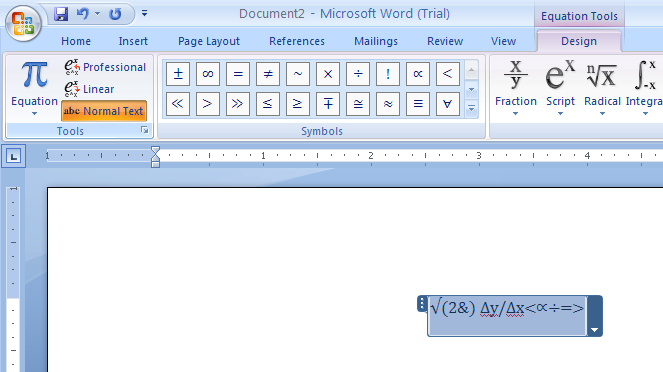Image resolution: width=663 pixels, height=372 pixels.
Task: Insert the factorial exclamation symbol
Action: point(388,74)
